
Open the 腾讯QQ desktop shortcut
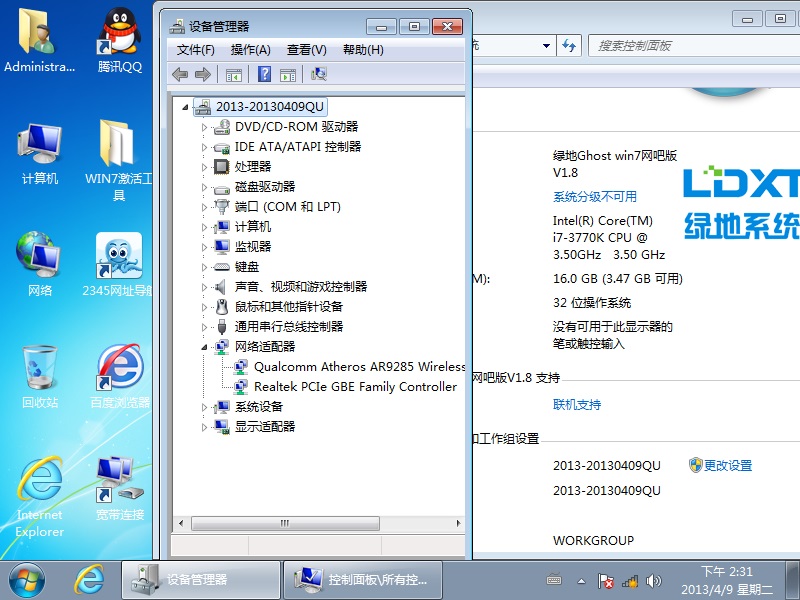click(x=119, y=41)
